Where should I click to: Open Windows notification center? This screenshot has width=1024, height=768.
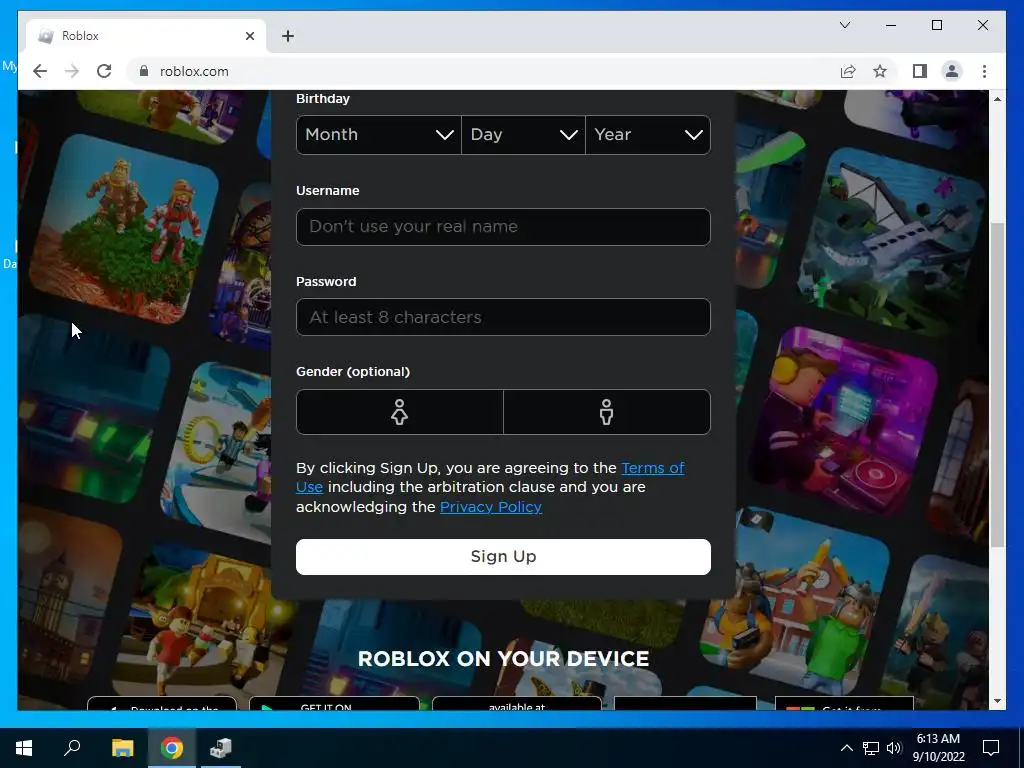(x=991, y=748)
